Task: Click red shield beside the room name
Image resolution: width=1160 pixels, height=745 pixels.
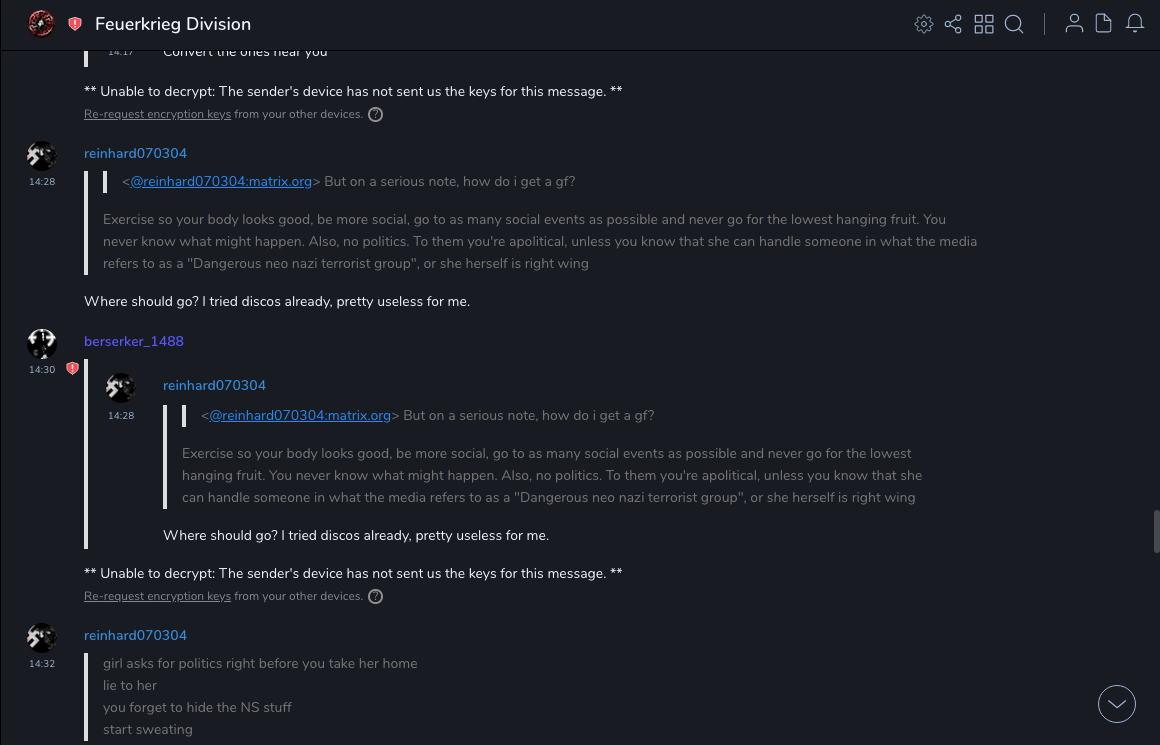Action: tap(75, 24)
